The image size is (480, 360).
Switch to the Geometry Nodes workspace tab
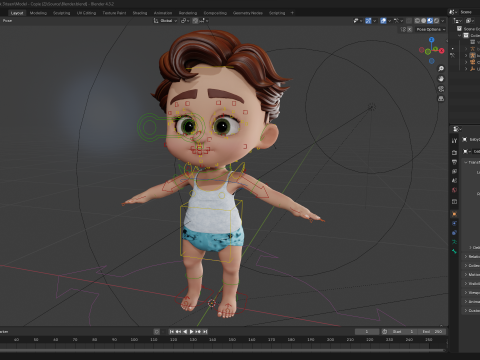tap(248, 13)
